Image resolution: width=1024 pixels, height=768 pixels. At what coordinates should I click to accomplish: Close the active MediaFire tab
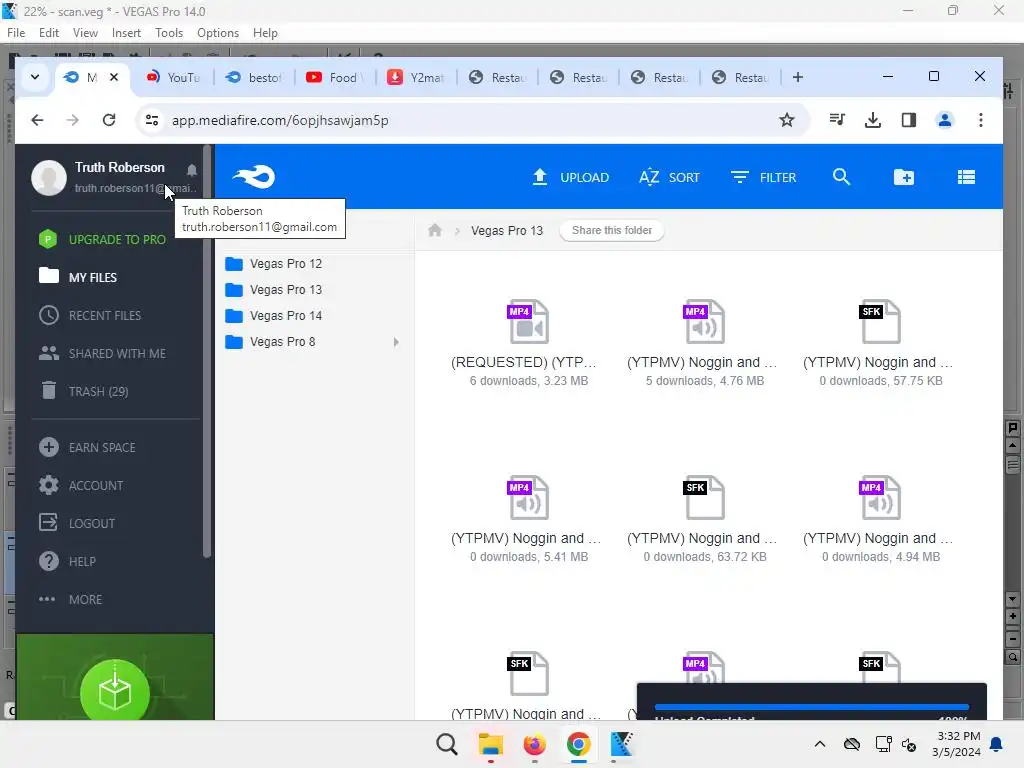coord(114,77)
